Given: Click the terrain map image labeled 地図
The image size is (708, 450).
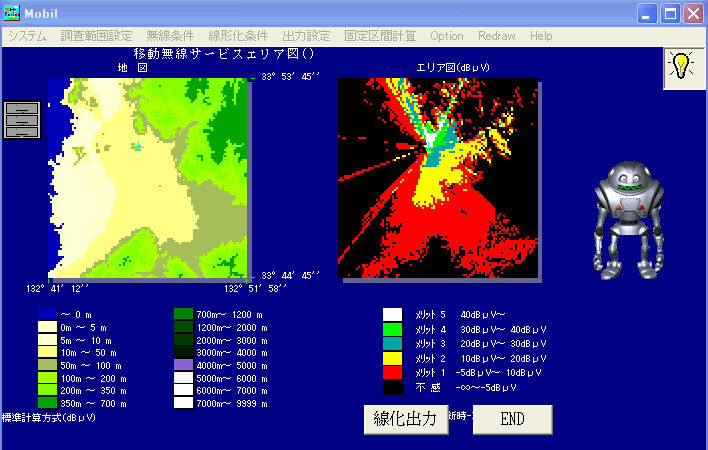Looking at the screenshot, I should (148, 178).
